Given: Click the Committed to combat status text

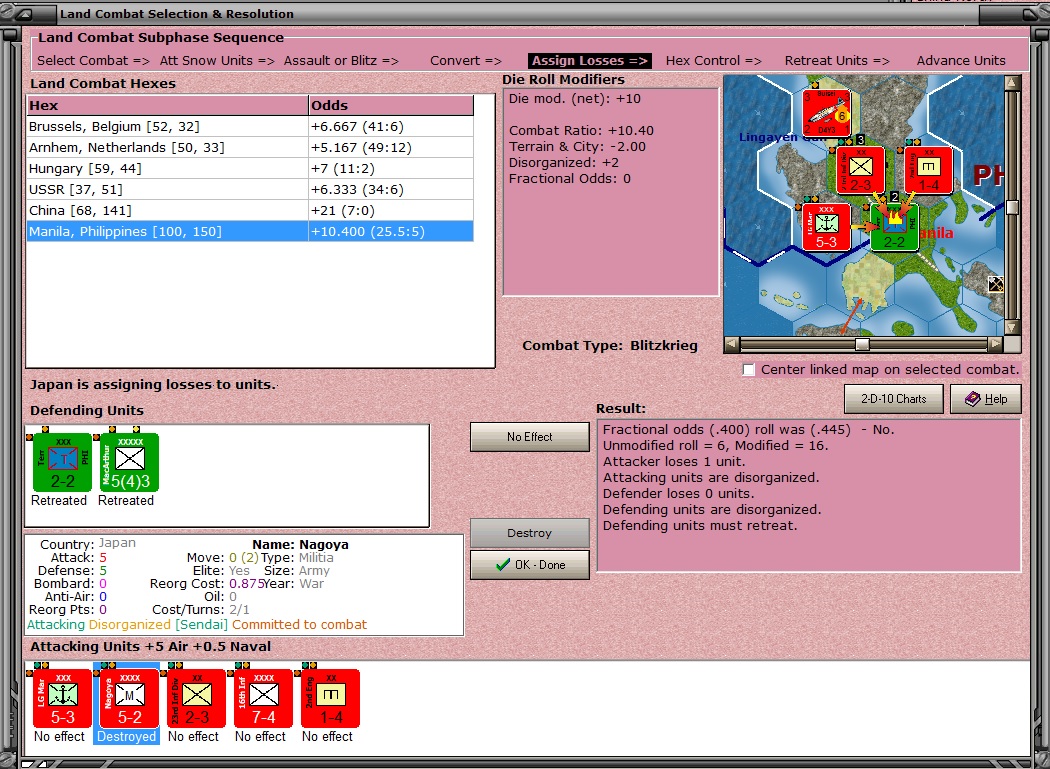Looking at the screenshot, I should [299, 624].
